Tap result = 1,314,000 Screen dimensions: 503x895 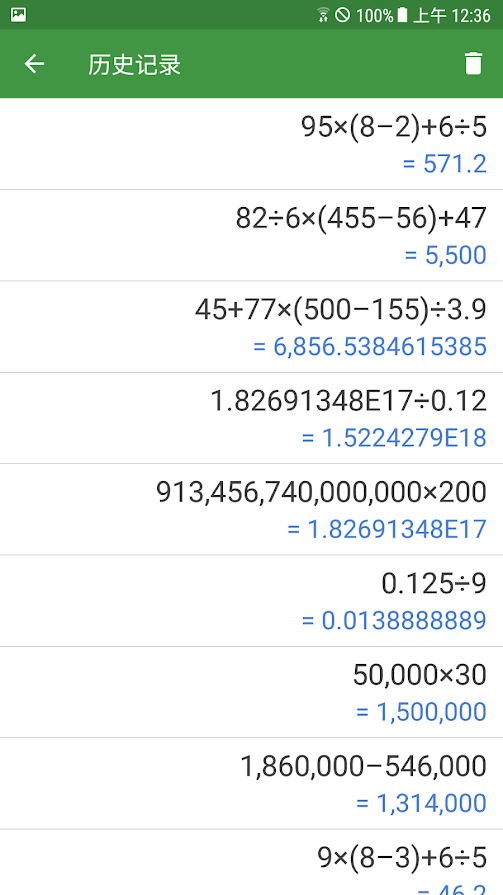(x=421, y=803)
